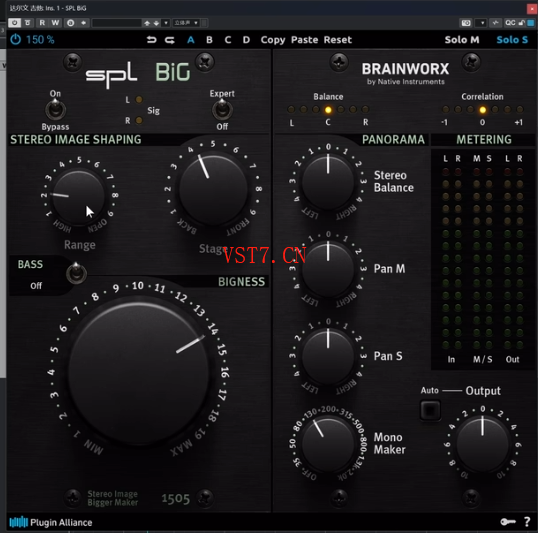Enable Solo M

[x=462, y=40]
